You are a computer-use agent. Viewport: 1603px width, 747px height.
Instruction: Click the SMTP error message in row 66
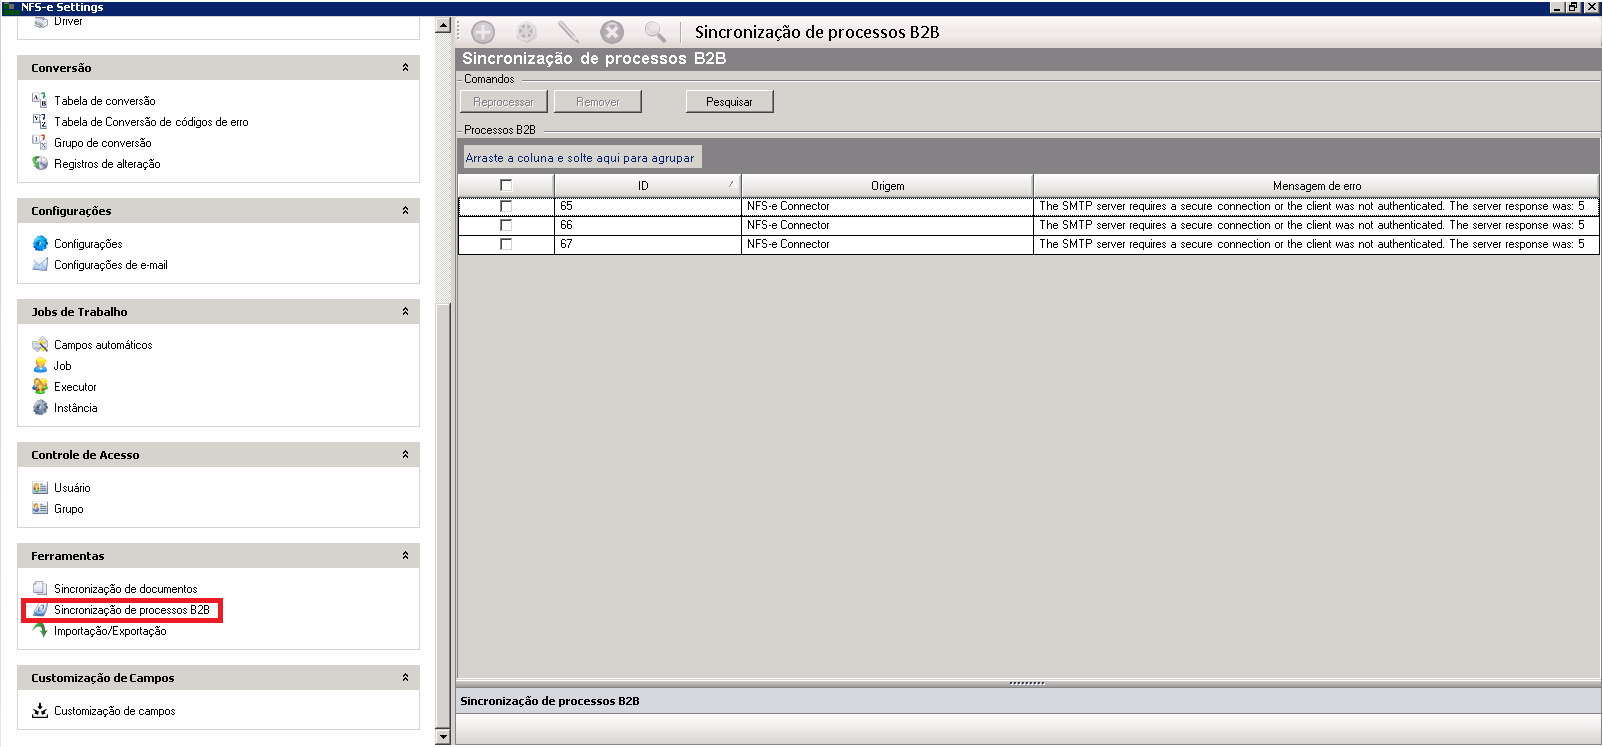(x=1312, y=225)
